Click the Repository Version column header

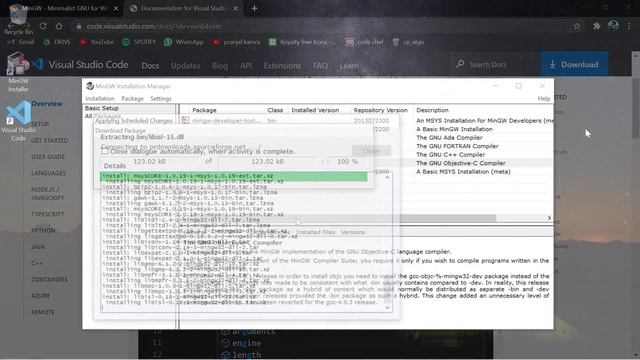click(380, 110)
